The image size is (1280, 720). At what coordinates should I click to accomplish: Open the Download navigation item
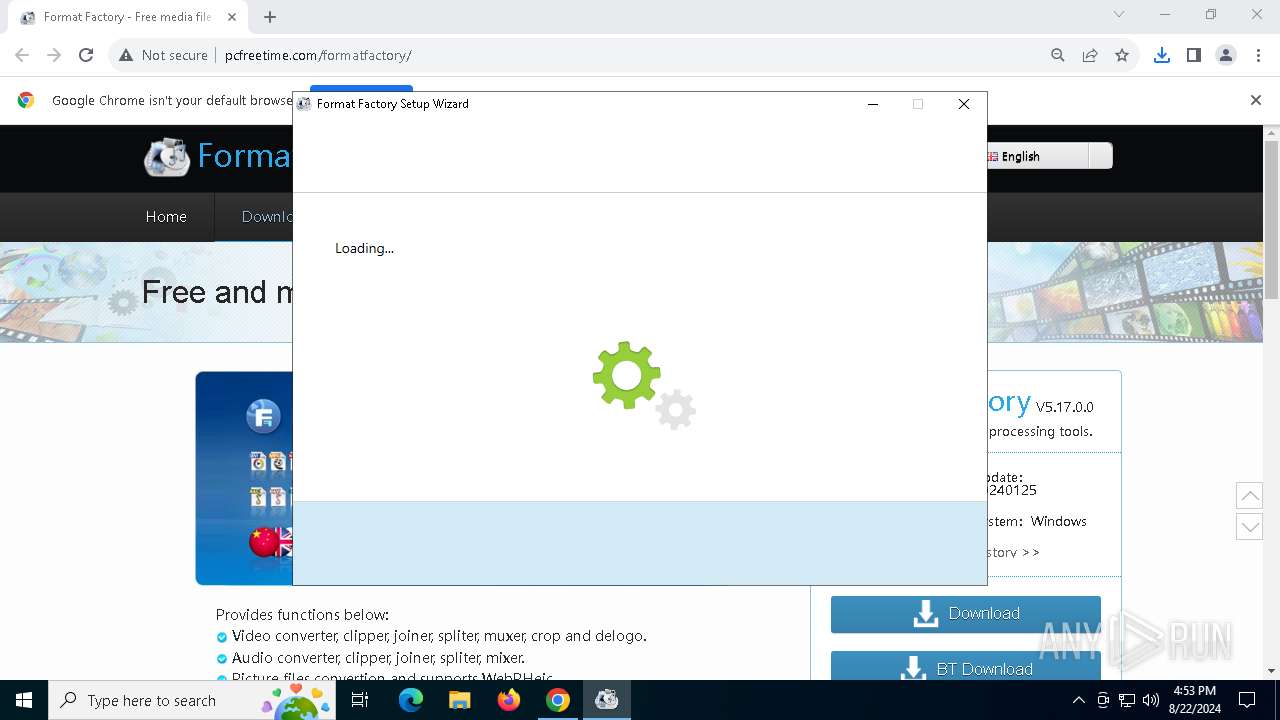(267, 216)
